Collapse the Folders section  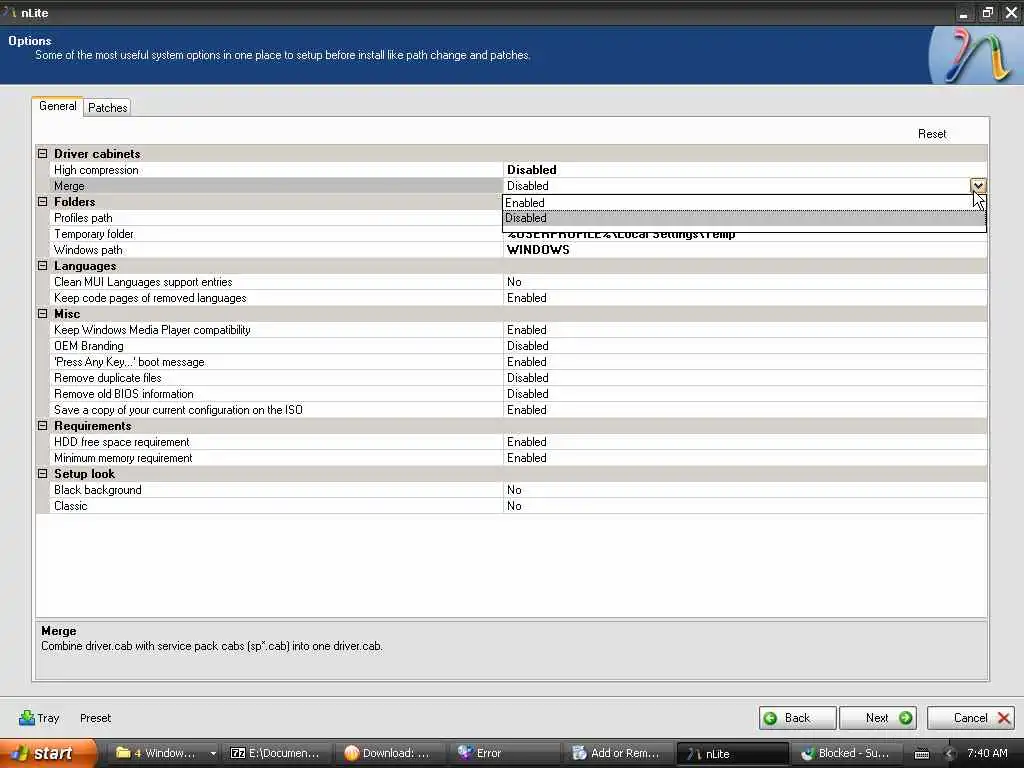click(x=42, y=202)
